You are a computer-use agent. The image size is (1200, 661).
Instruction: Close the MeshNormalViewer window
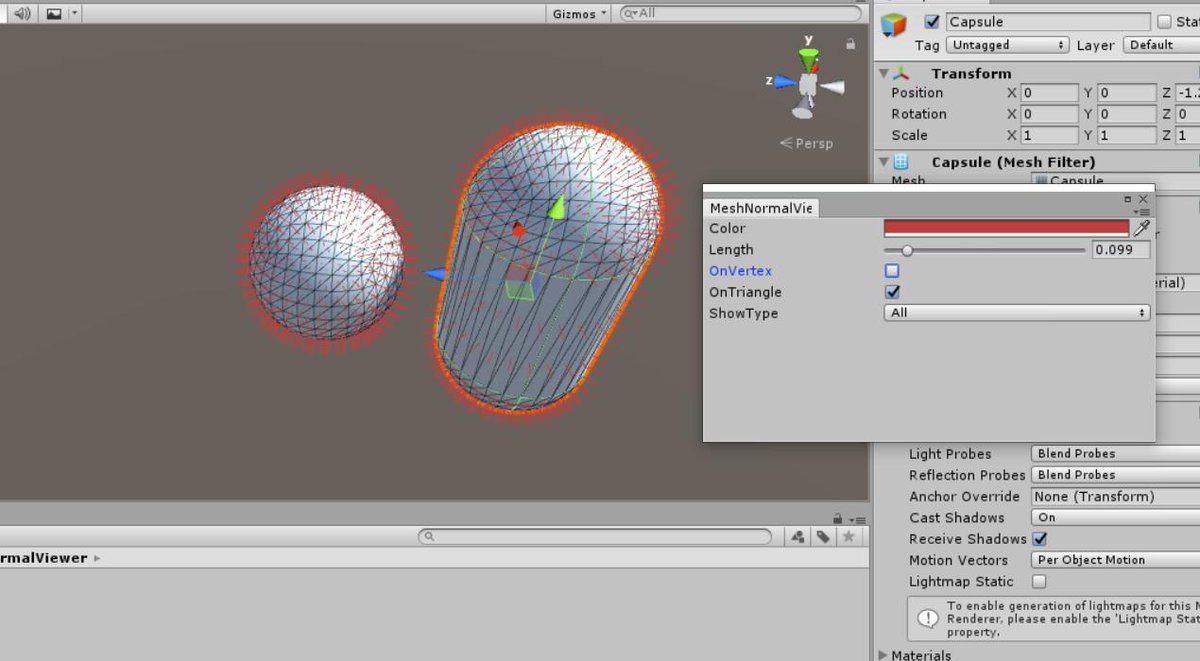1143,199
